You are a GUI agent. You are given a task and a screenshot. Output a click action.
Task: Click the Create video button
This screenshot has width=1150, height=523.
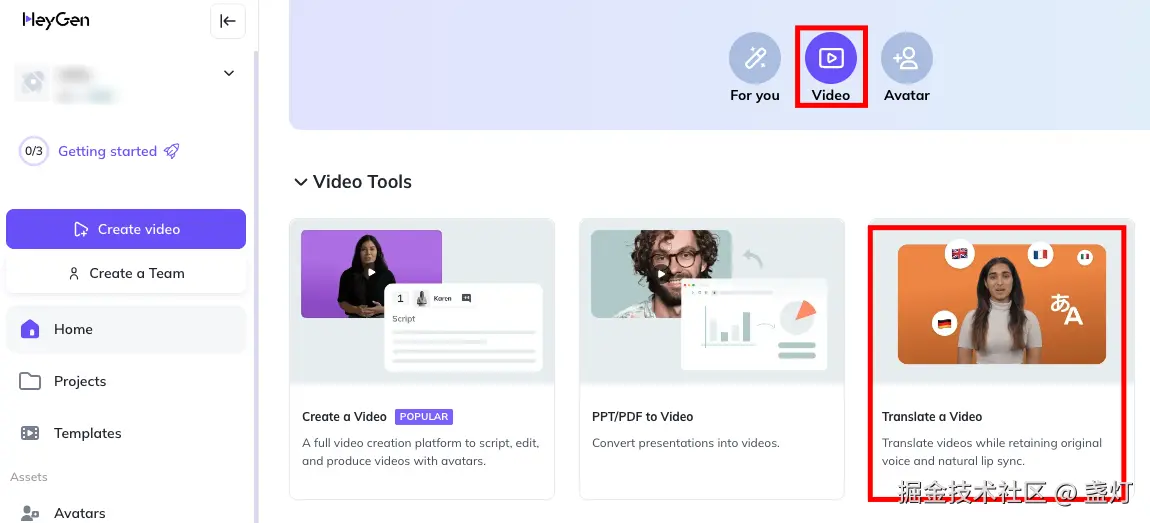126,229
